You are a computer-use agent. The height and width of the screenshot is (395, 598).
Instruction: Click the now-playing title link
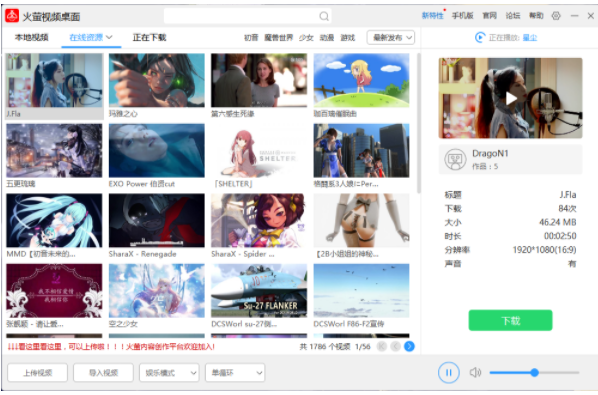pos(530,38)
